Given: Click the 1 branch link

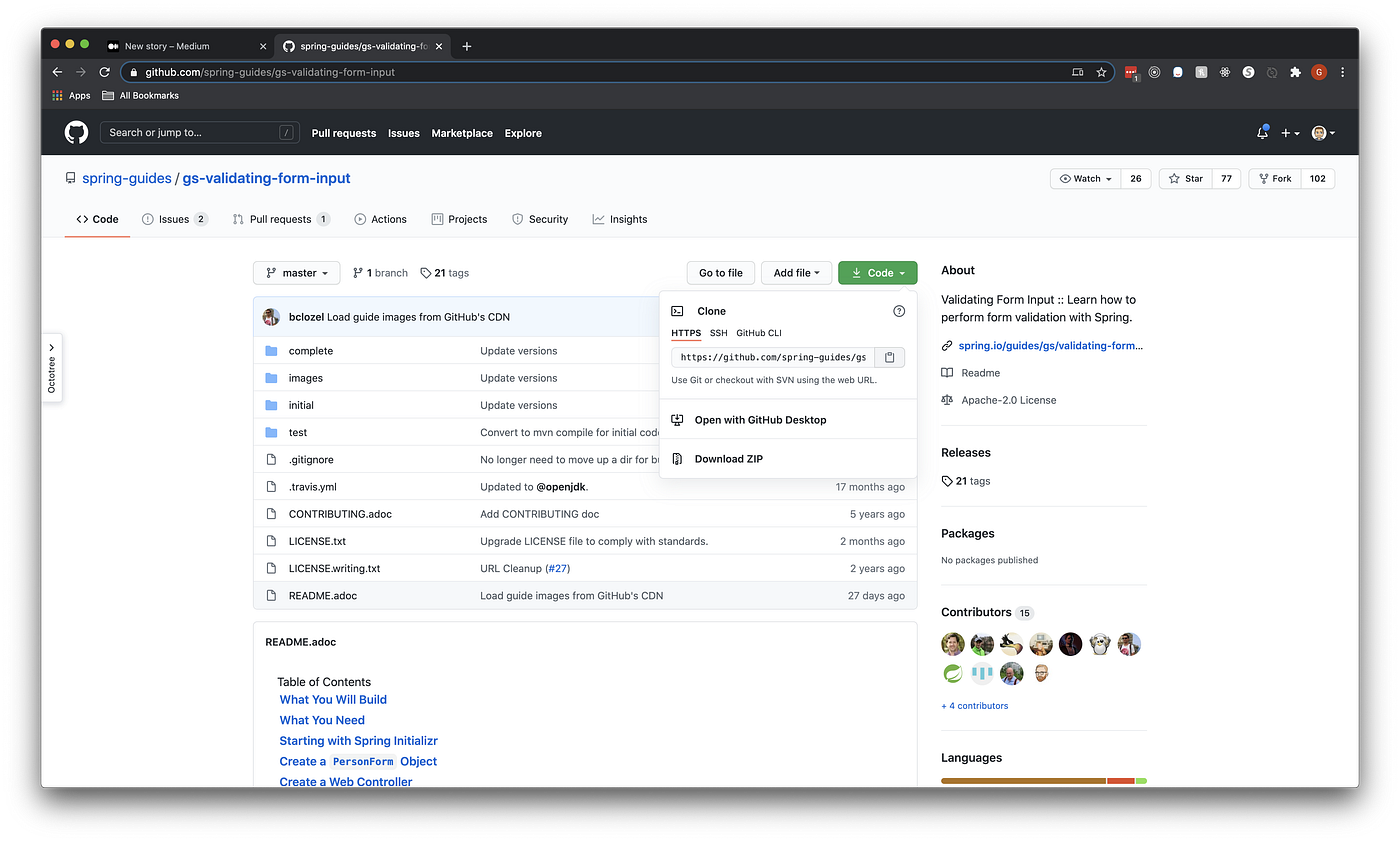Looking at the screenshot, I should pos(380,273).
